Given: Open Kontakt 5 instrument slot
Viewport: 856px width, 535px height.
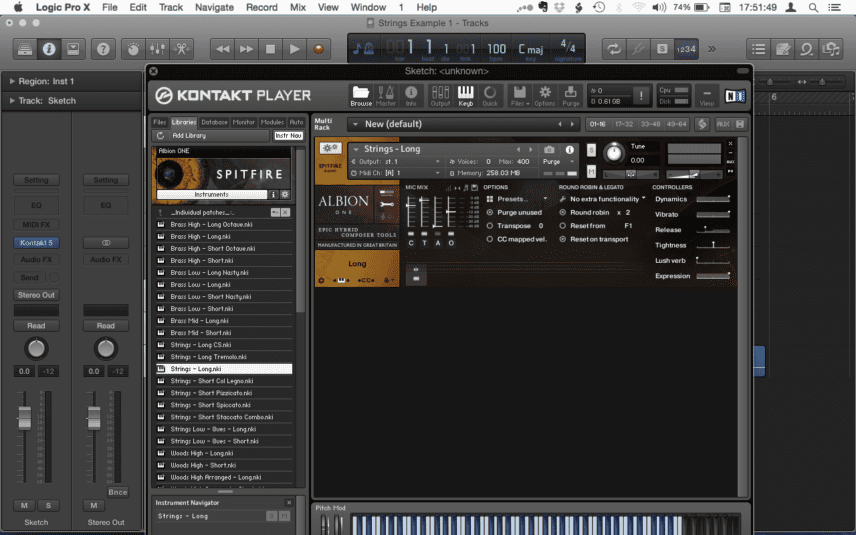Looking at the screenshot, I should click(x=36, y=242).
